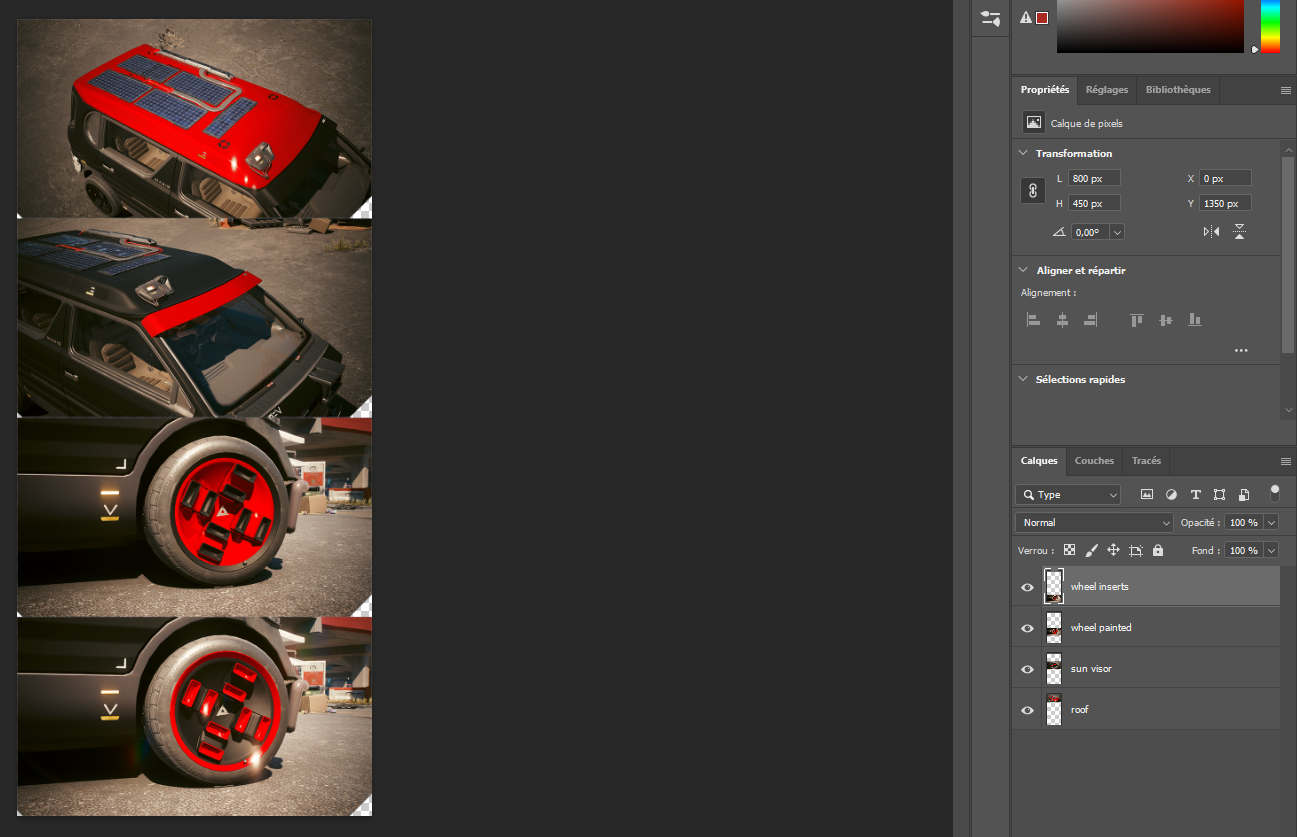Click the lock transparent pixels icon
1297x837 pixels.
(1069, 551)
